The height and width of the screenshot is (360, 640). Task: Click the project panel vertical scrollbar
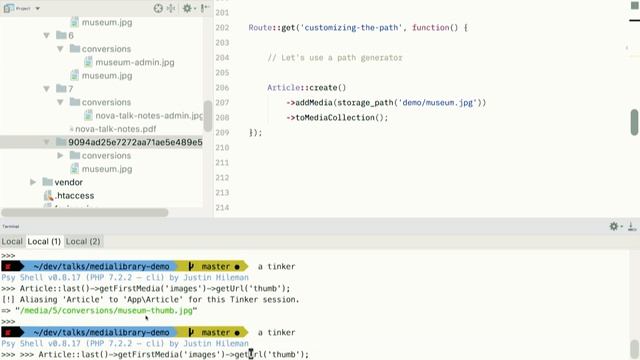tap(207, 116)
